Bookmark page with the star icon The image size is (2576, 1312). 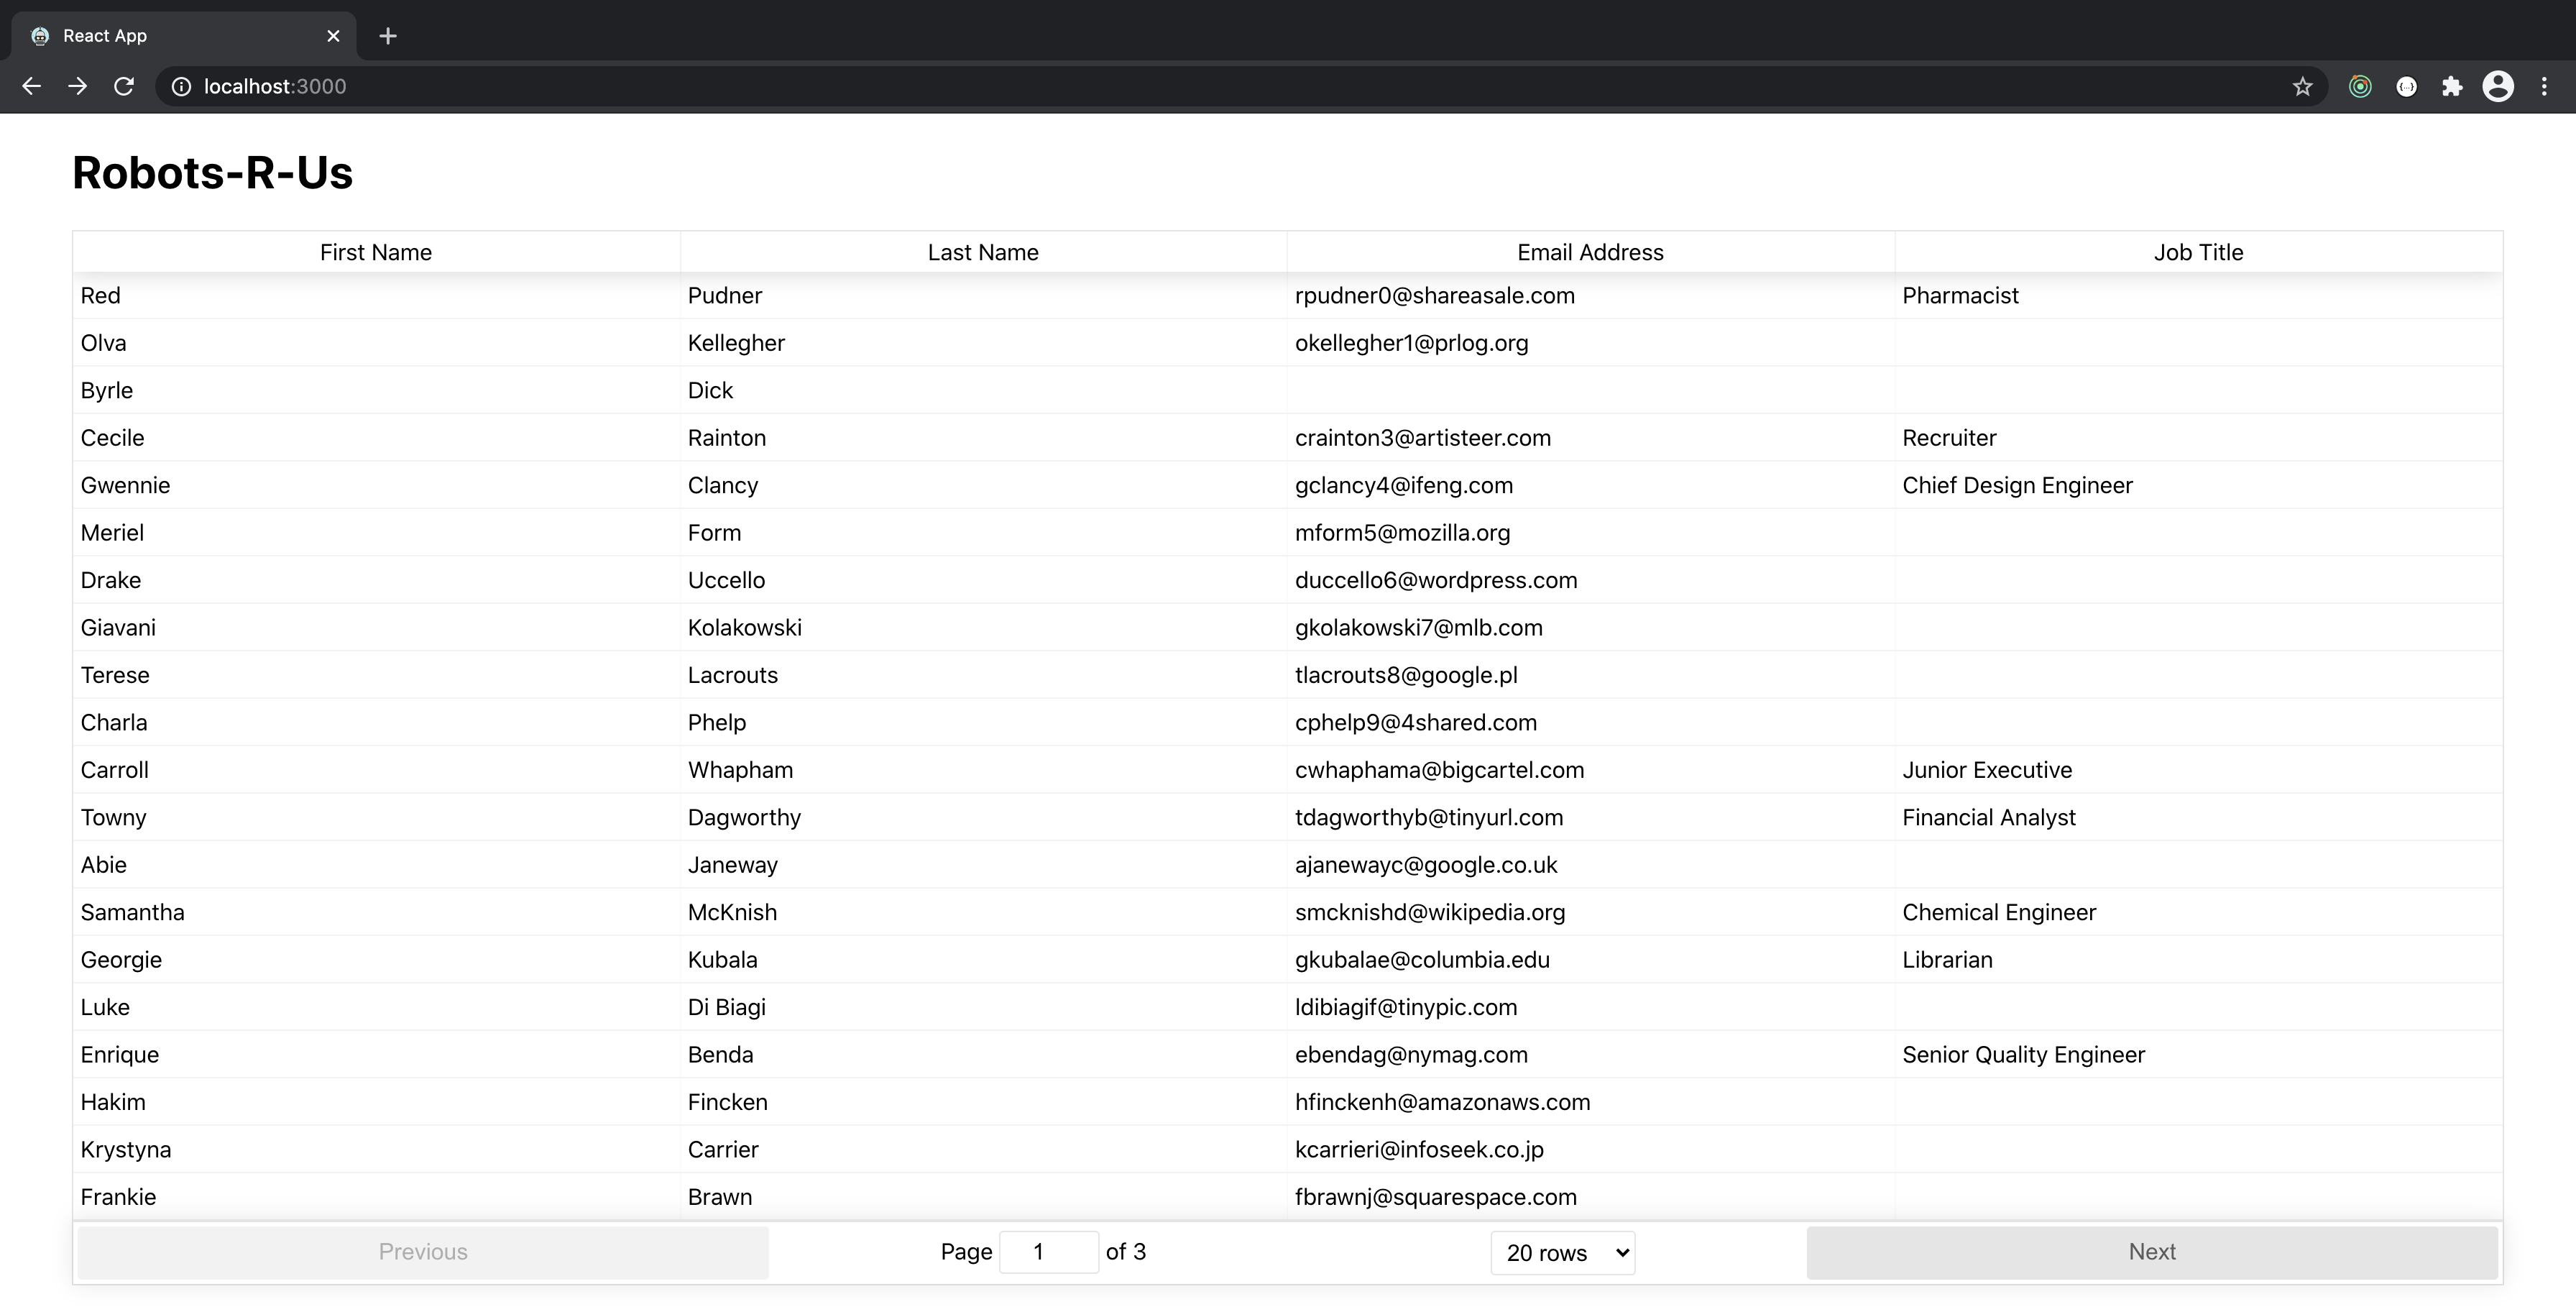(x=2302, y=87)
